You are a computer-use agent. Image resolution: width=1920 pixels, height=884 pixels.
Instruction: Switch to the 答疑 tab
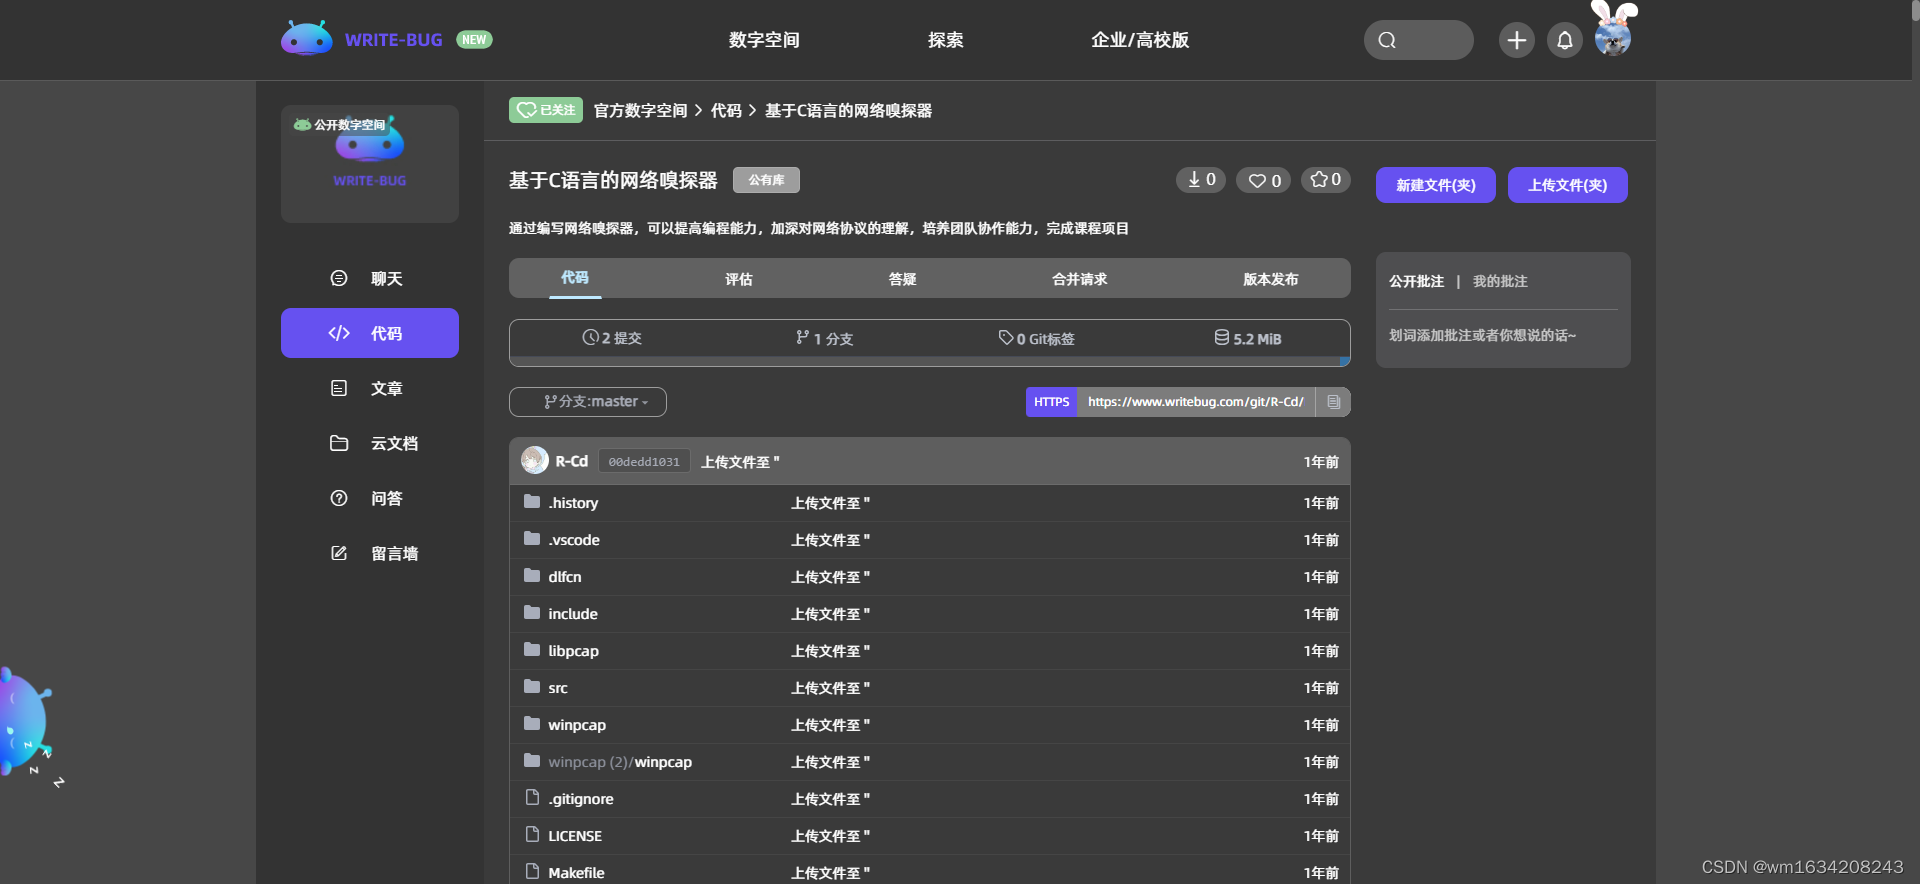pos(903,279)
